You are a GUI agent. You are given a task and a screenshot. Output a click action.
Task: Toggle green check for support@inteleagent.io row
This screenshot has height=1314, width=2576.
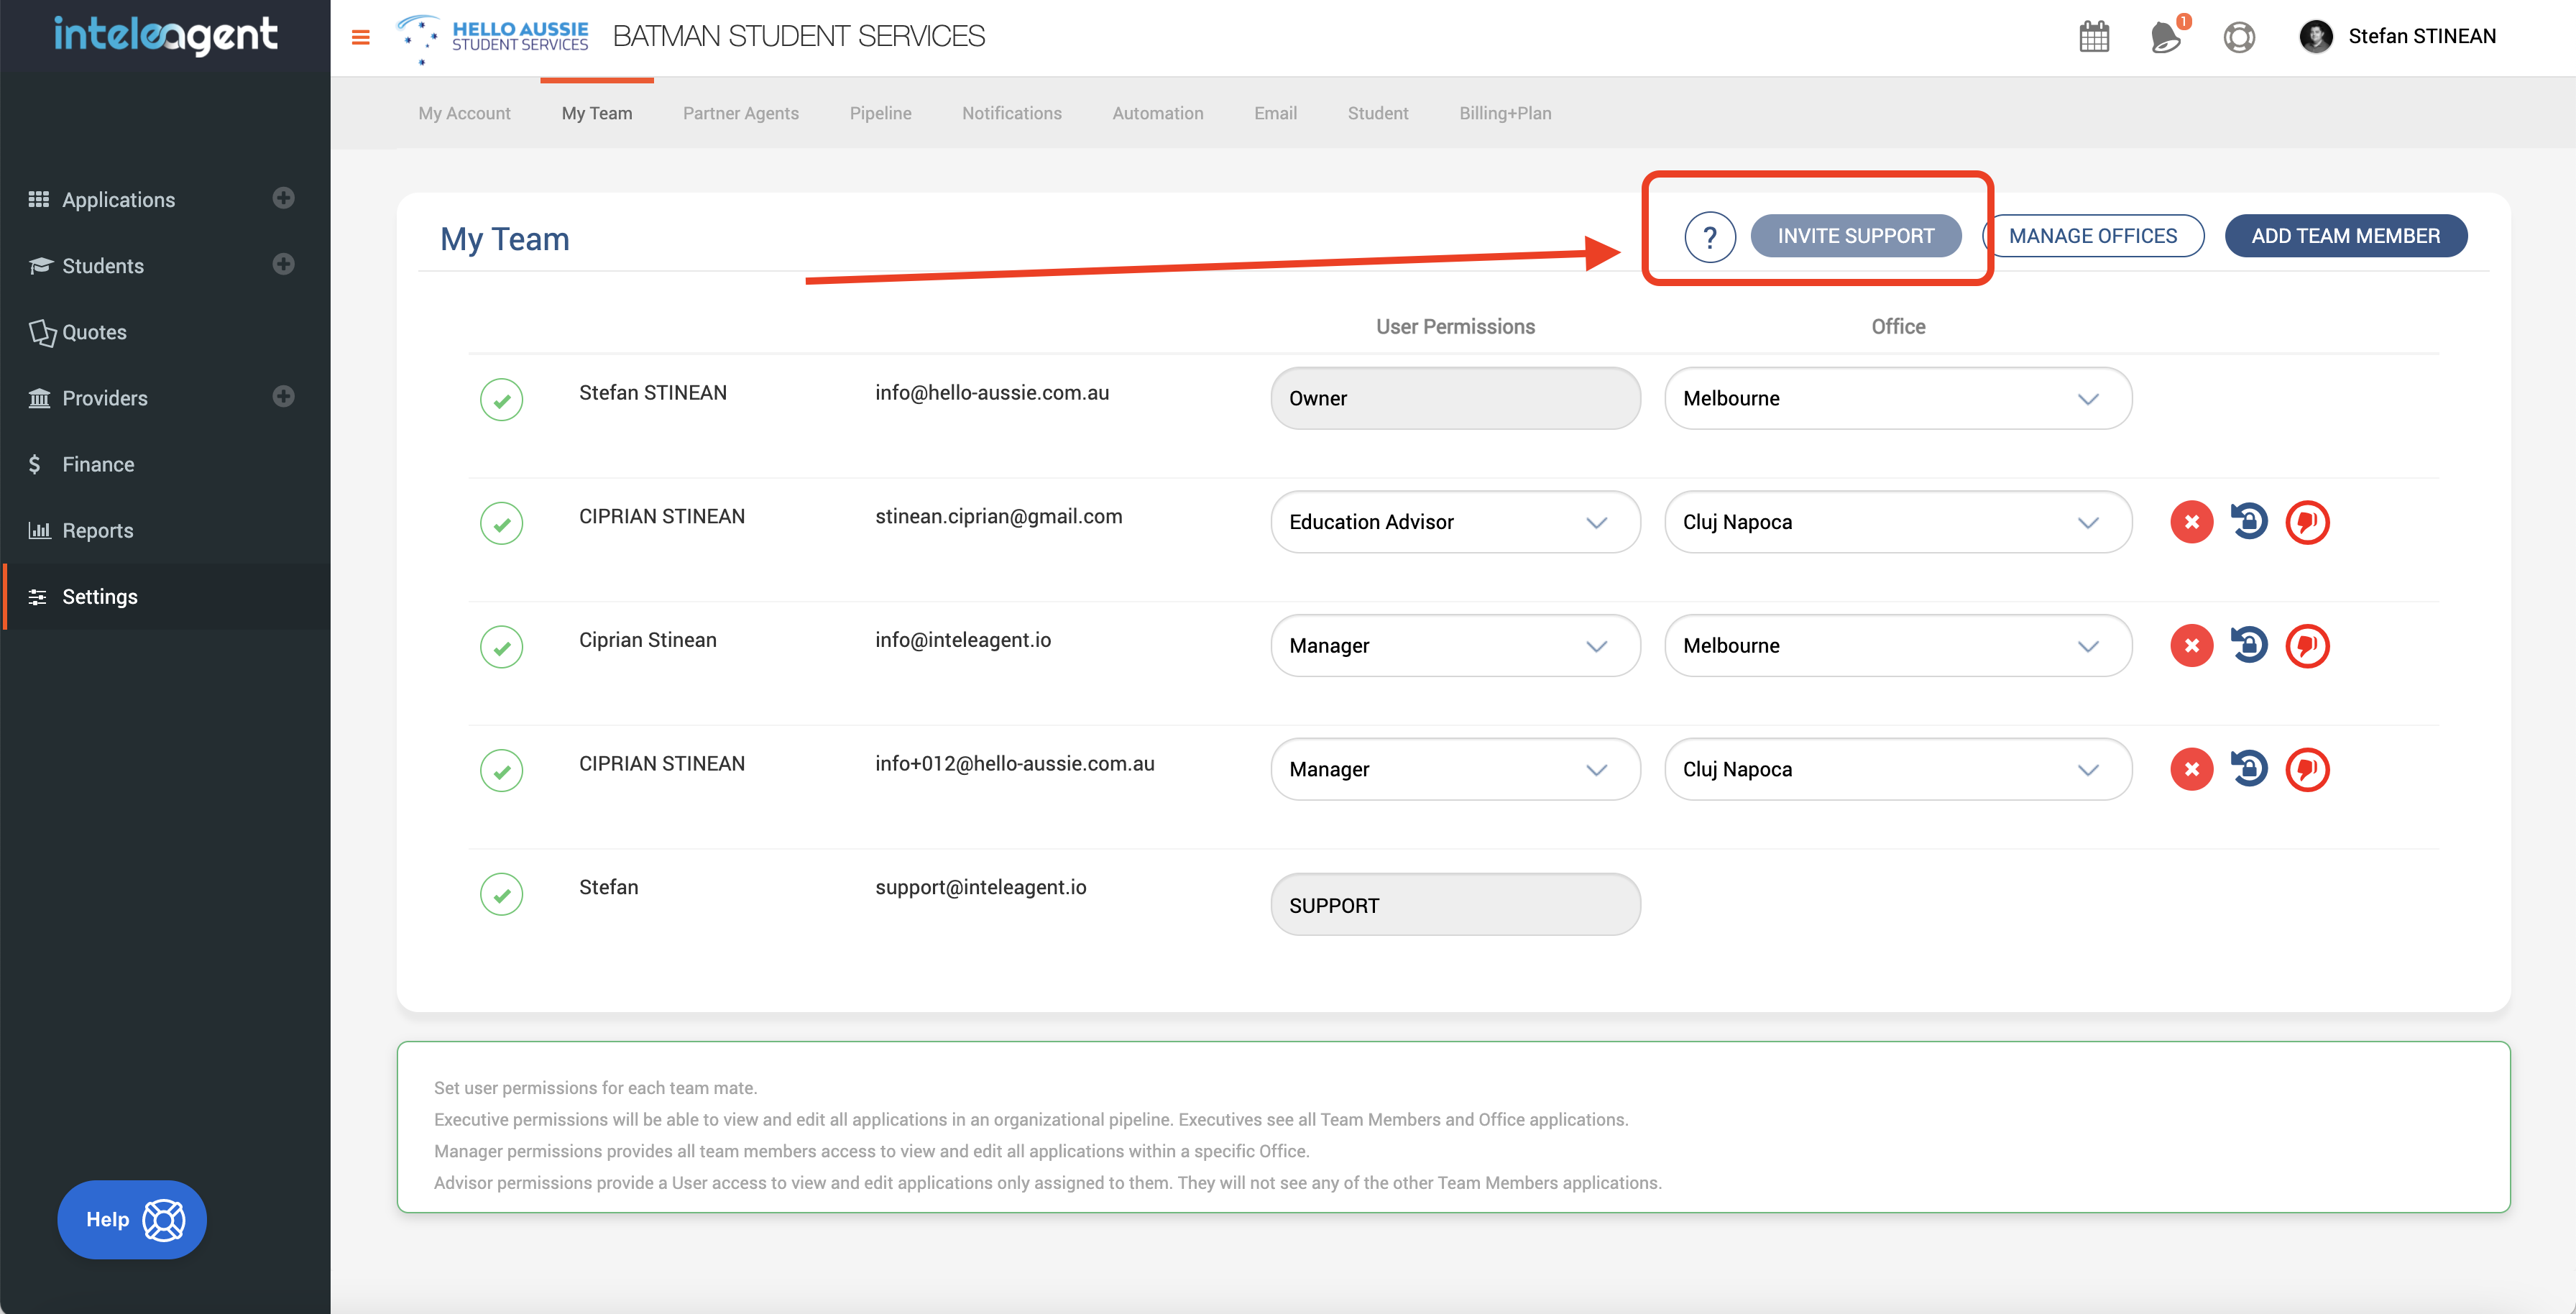pyautogui.click(x=501, y=894)
